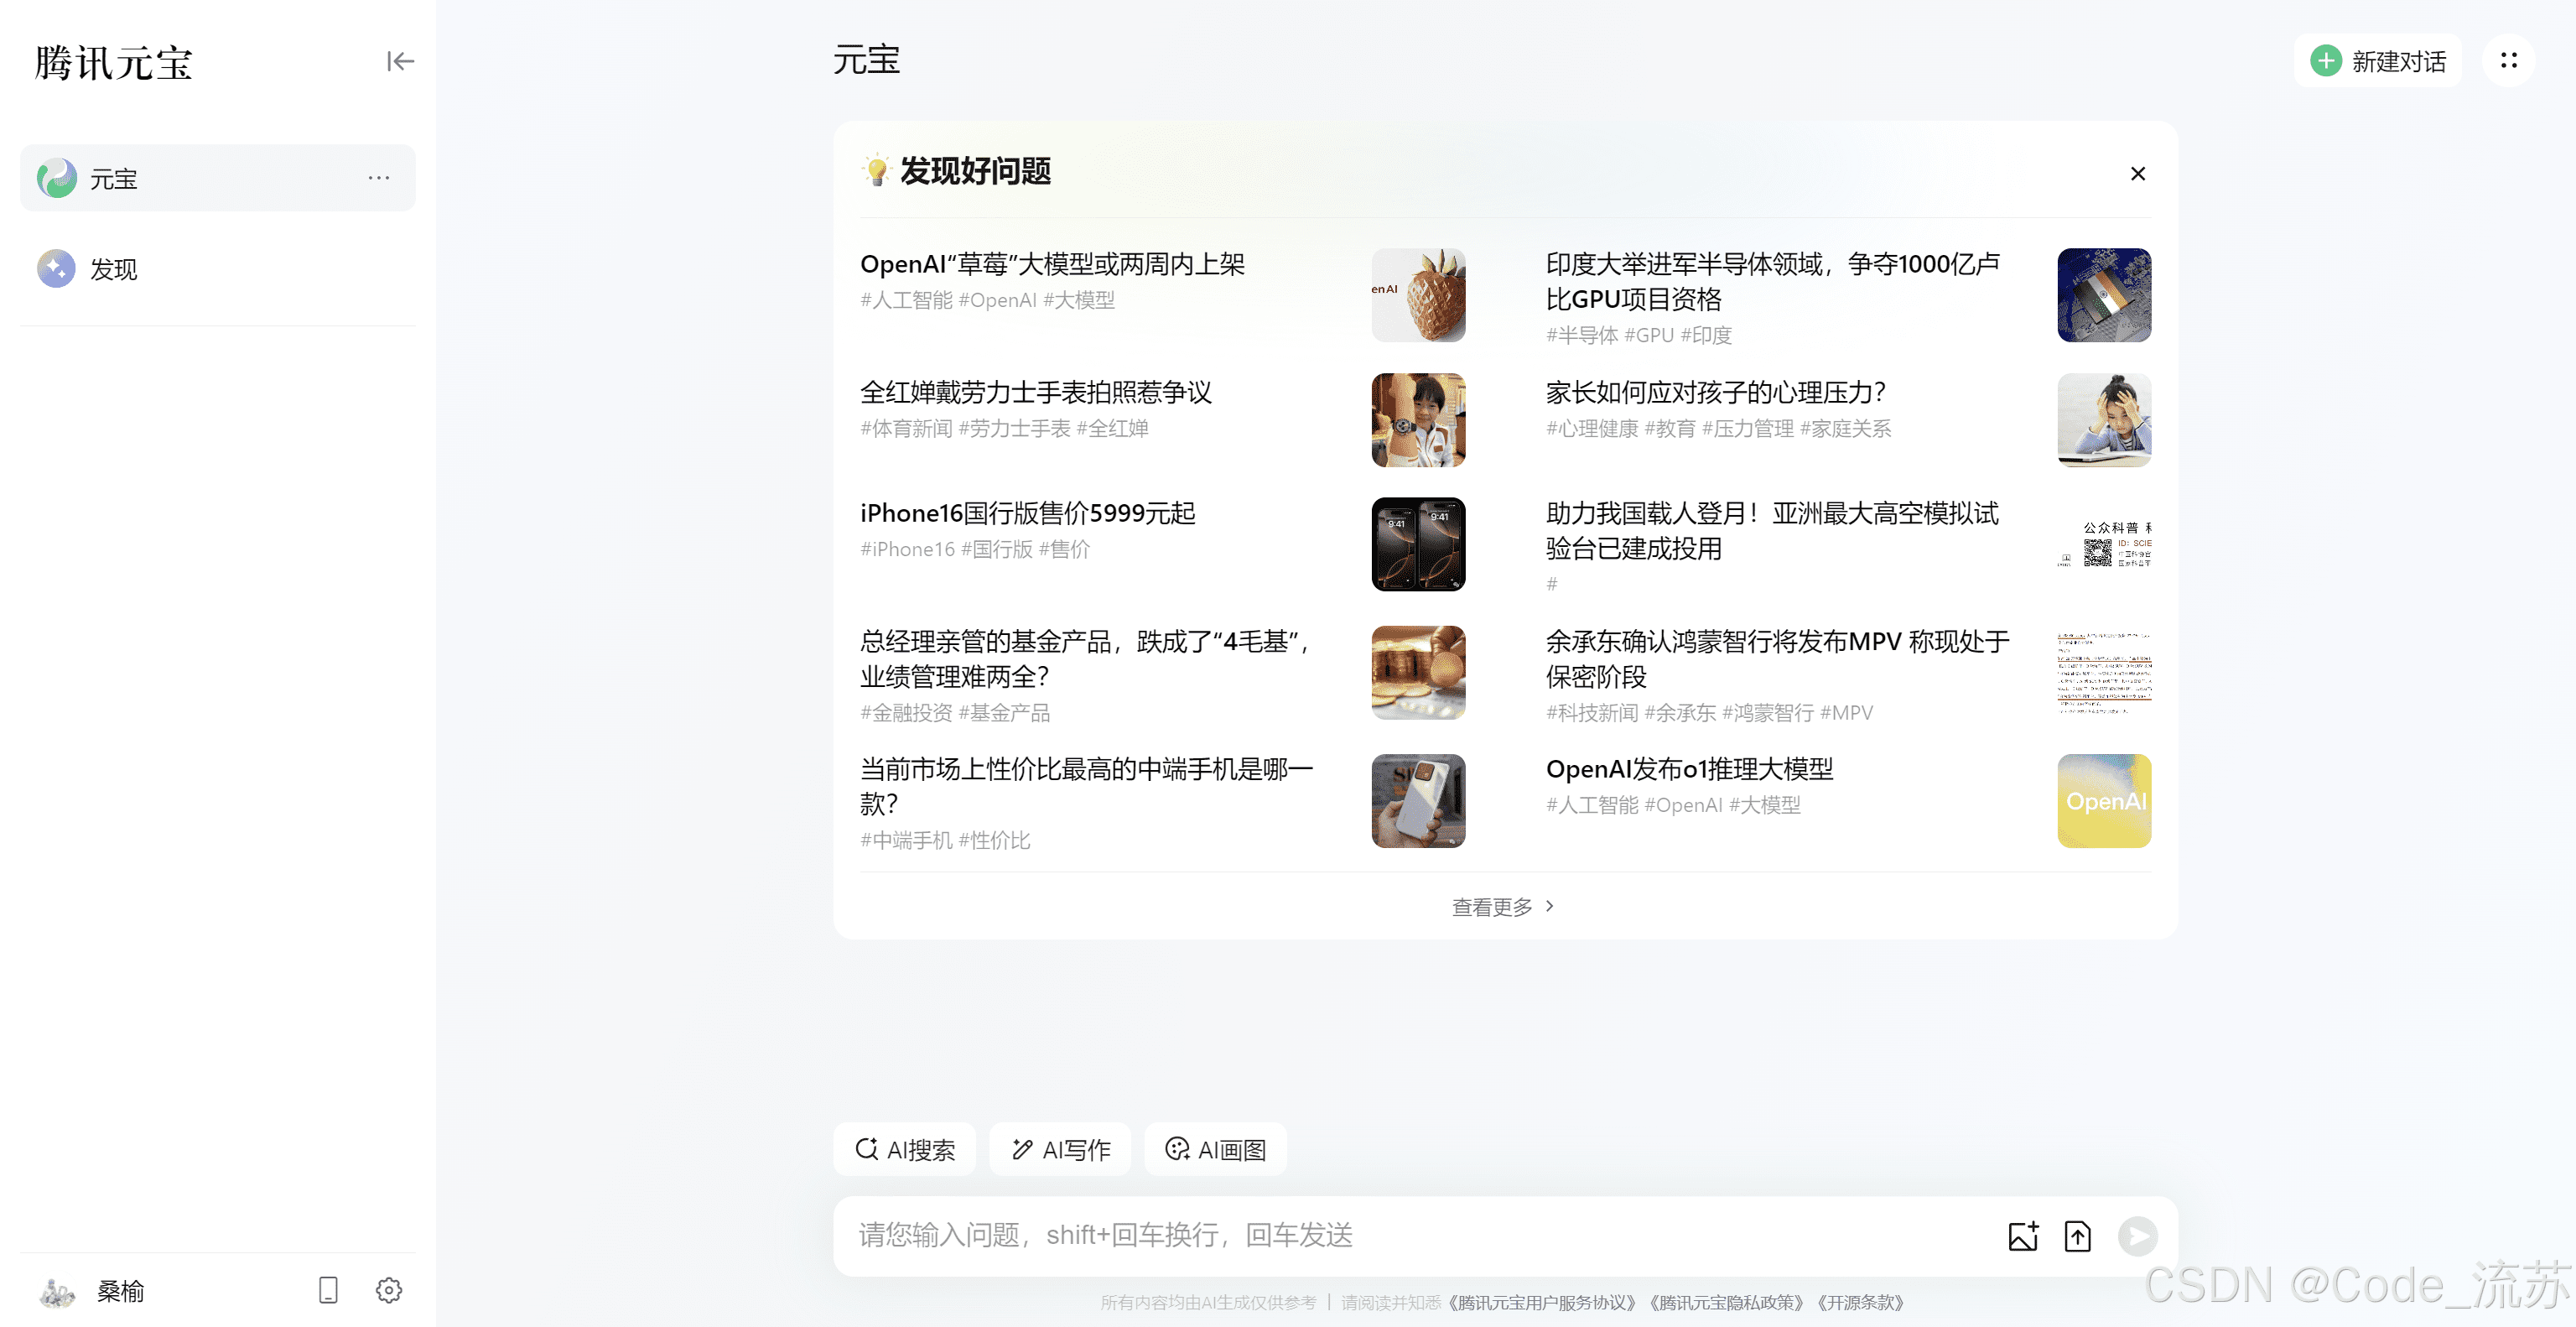Click the Indian flag chip thumbnail
The image size is (2576, 1327).
click(2104, 295)
